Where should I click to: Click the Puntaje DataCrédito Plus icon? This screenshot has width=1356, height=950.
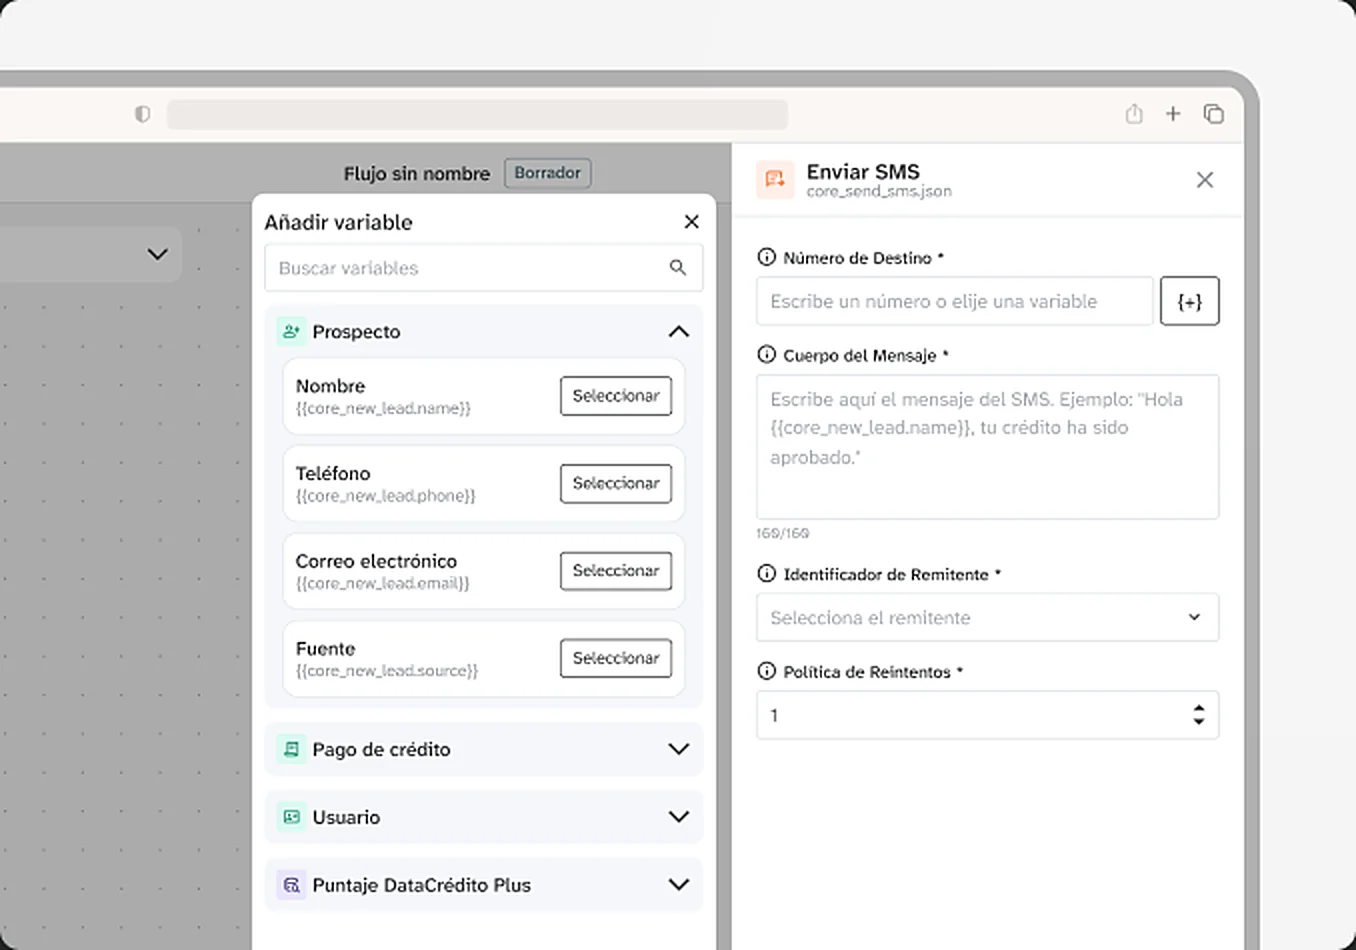[291, 885]
